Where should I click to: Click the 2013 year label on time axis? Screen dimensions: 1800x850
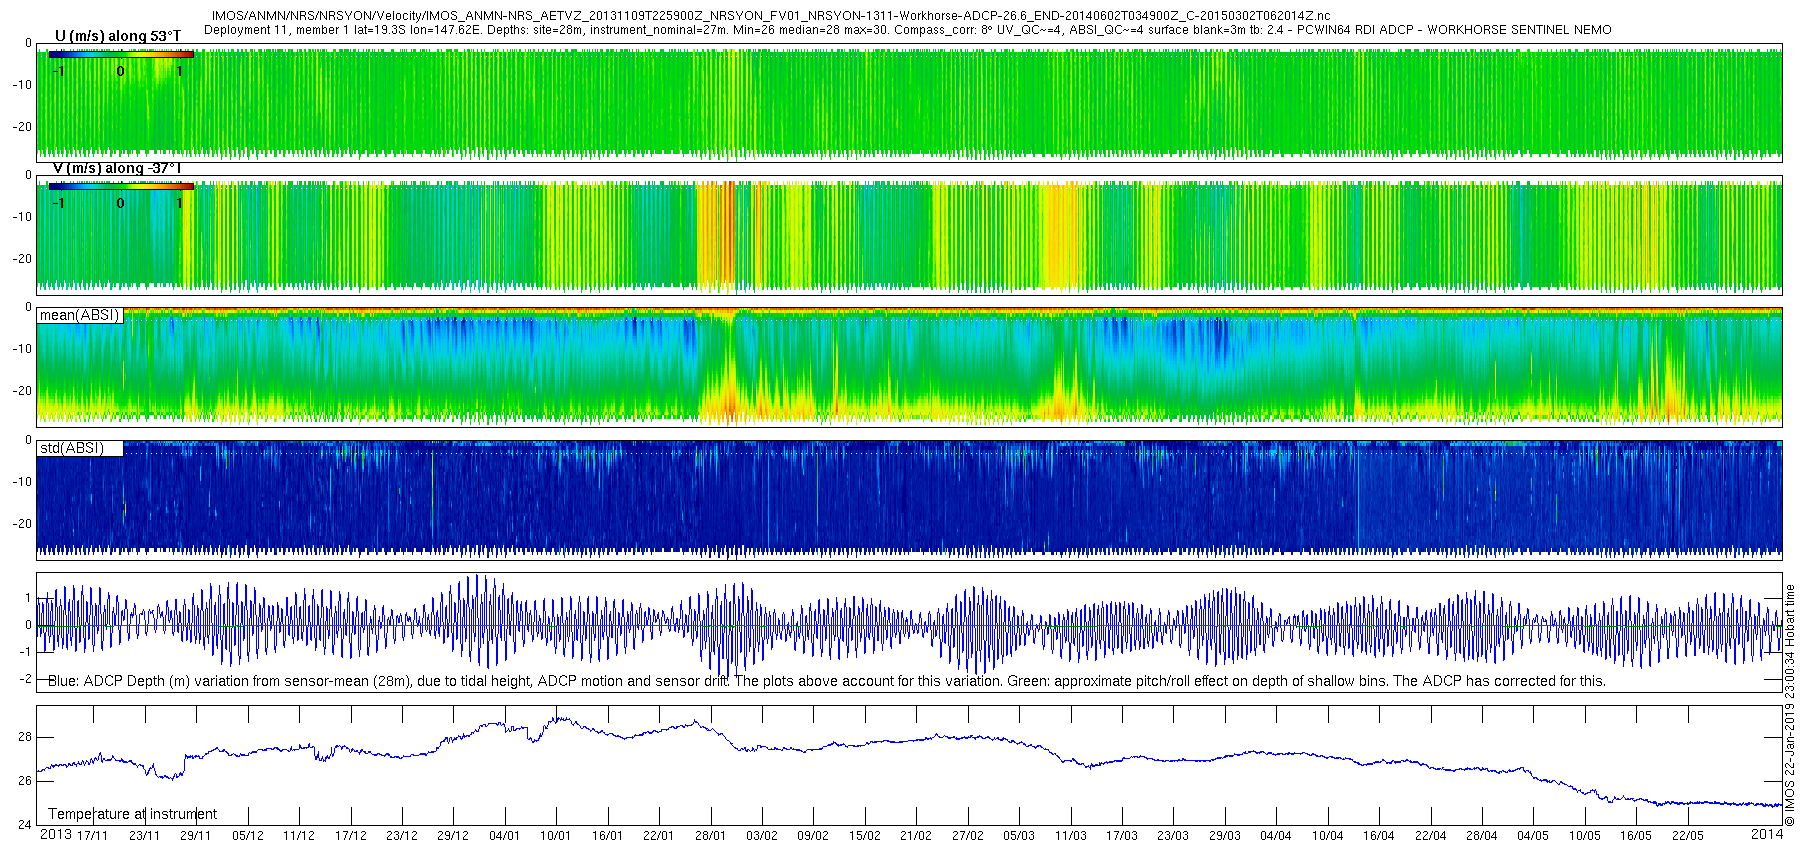pos(55,835)
